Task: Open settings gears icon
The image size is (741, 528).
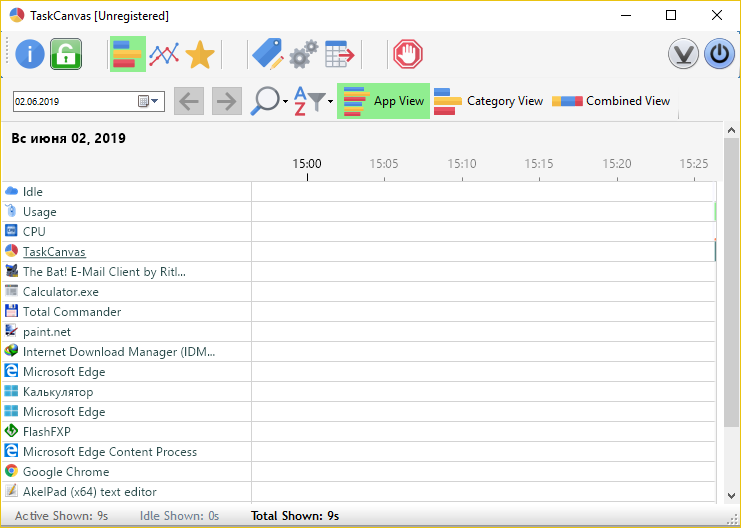Action: click(x=303, y=54)
